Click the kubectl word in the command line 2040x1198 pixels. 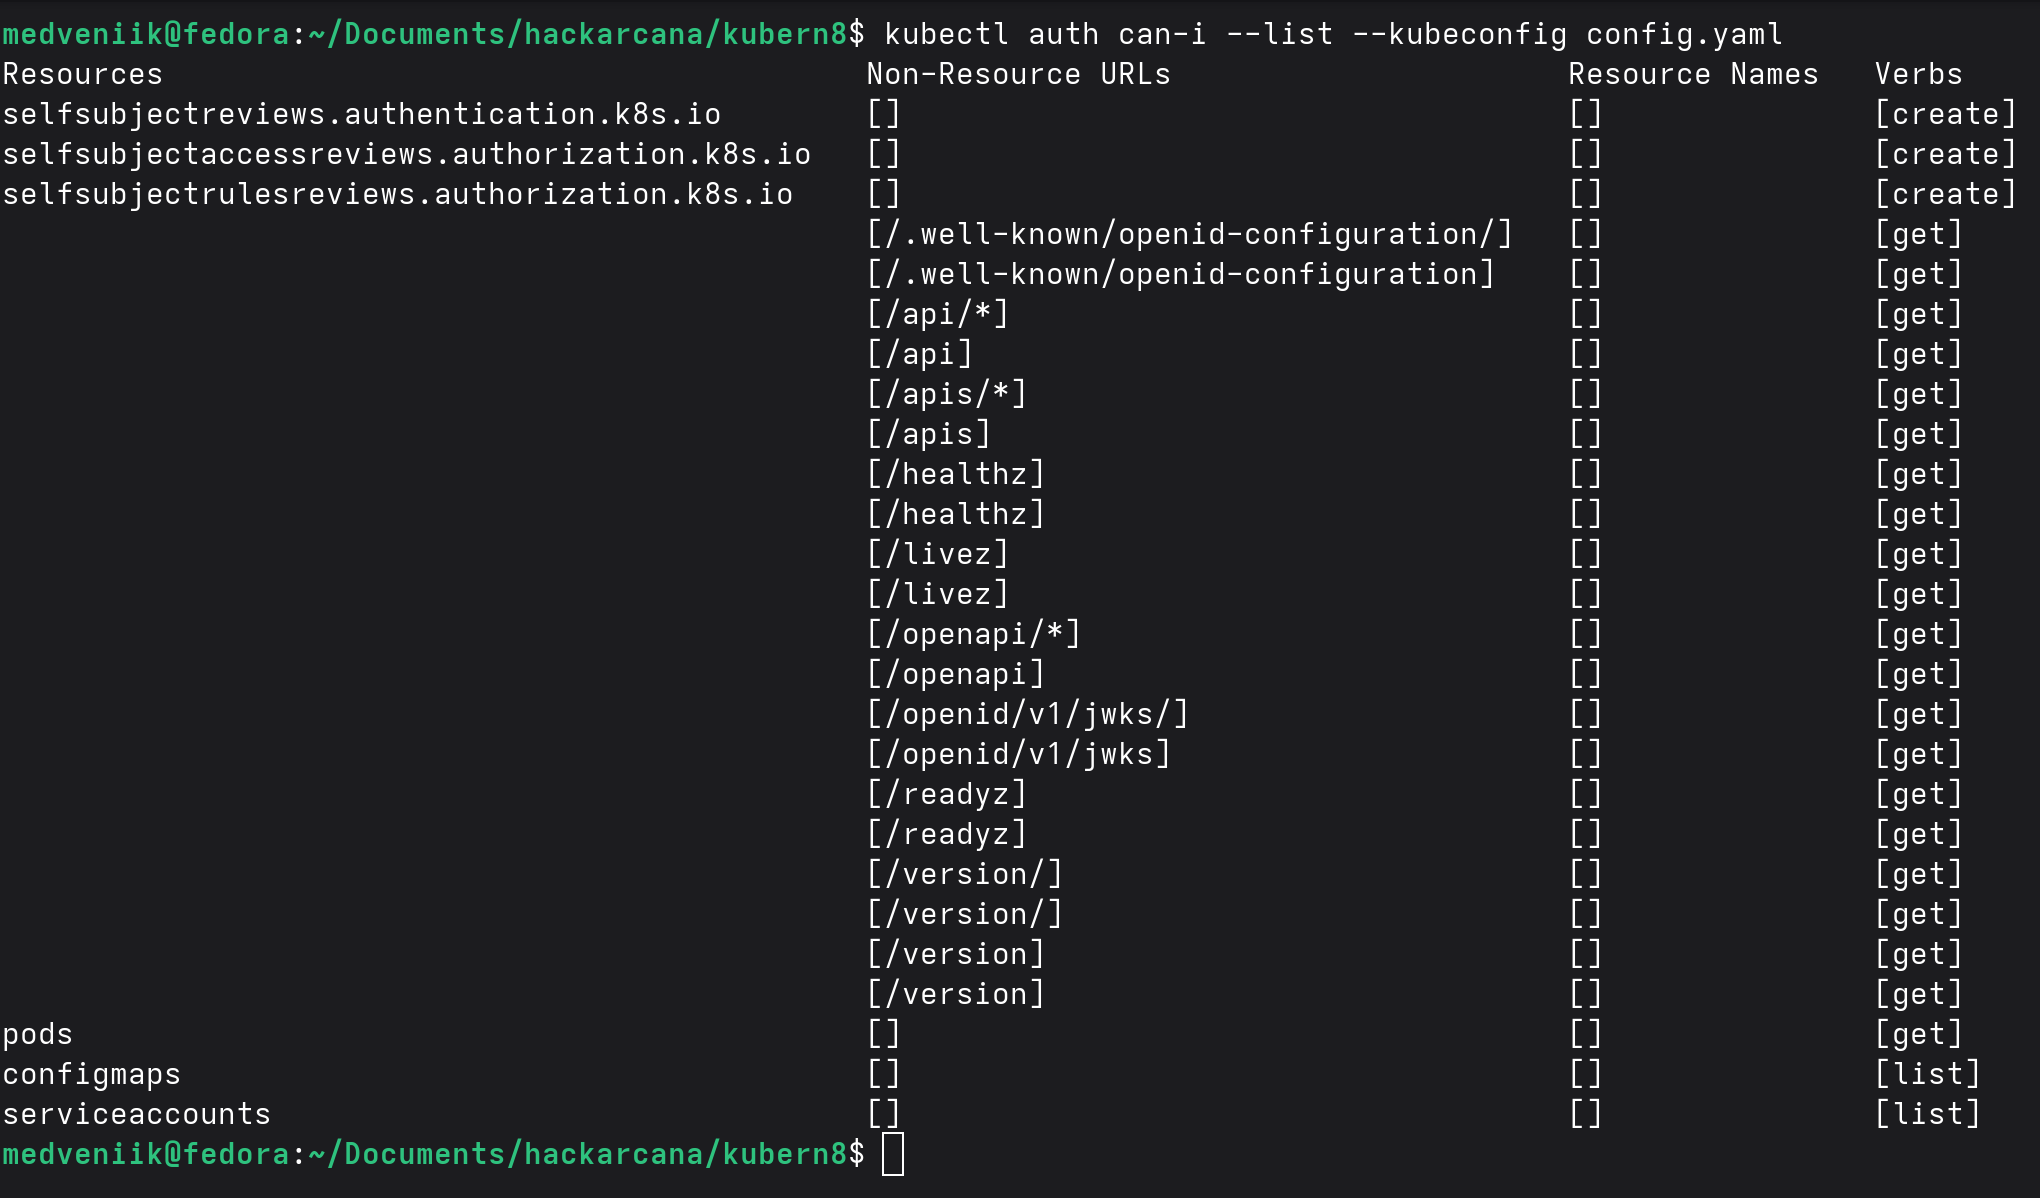[947, 34]
